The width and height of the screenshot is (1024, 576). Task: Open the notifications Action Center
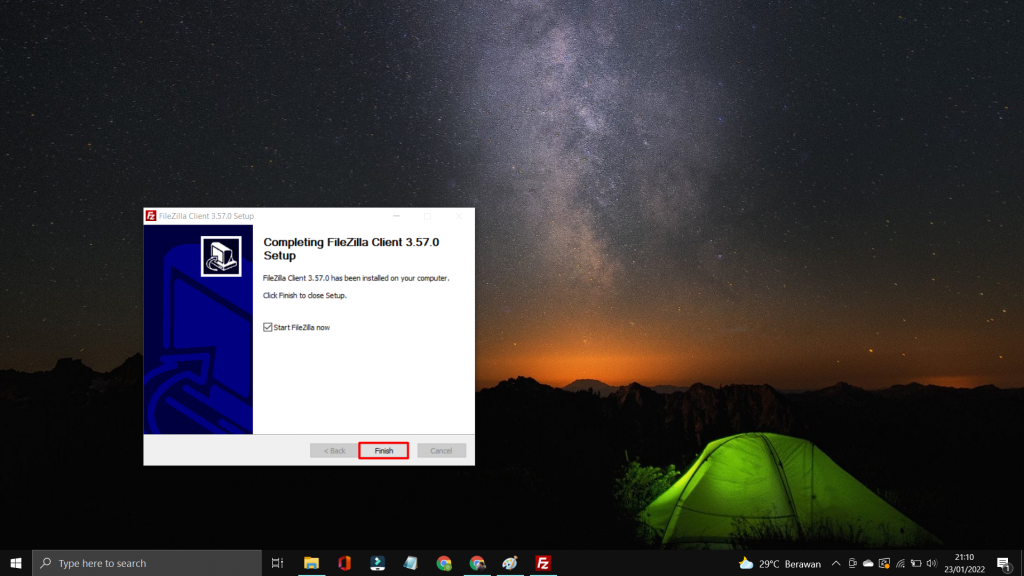[x=1006, y=563]
